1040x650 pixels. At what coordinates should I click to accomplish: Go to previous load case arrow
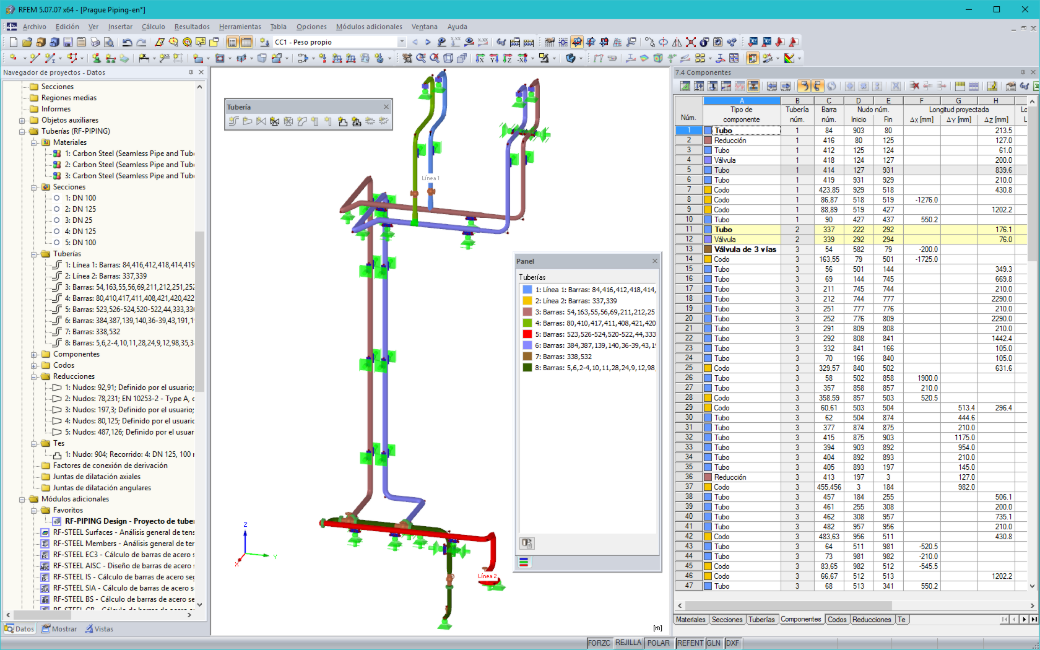pos(415,42)
